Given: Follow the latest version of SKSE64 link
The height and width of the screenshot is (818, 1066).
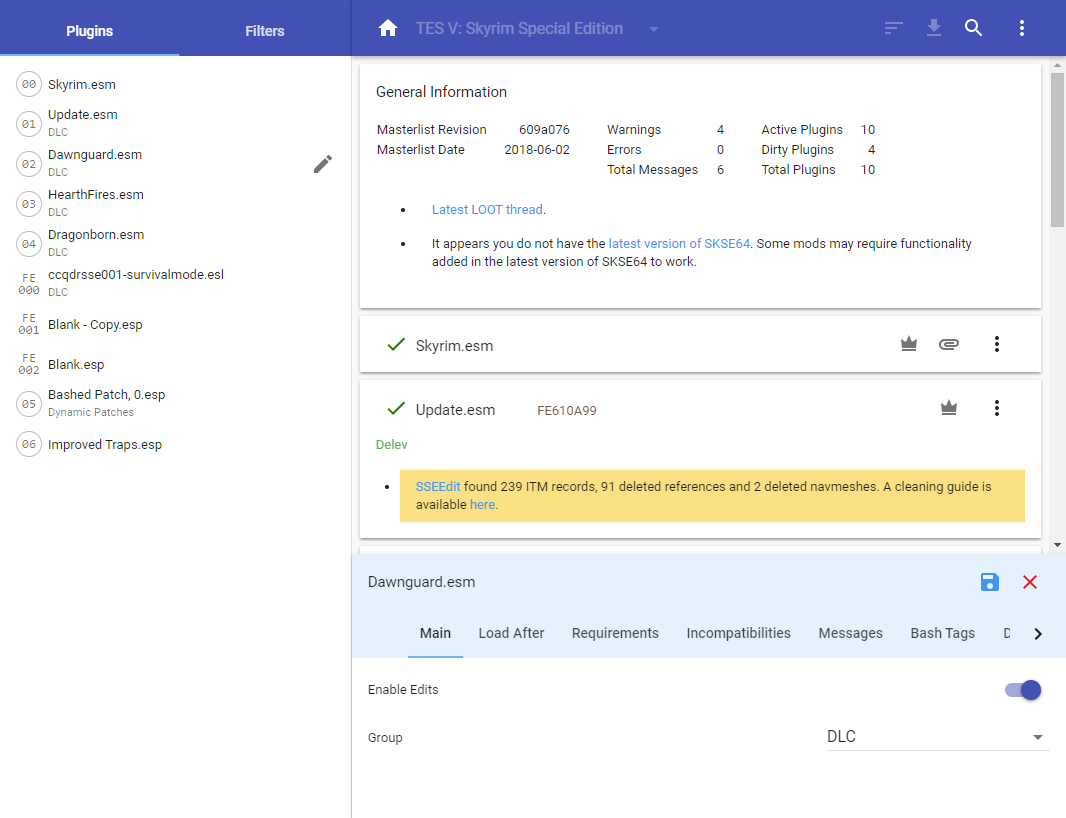Looking at the screenshot, I should click(x=679, y=243).
